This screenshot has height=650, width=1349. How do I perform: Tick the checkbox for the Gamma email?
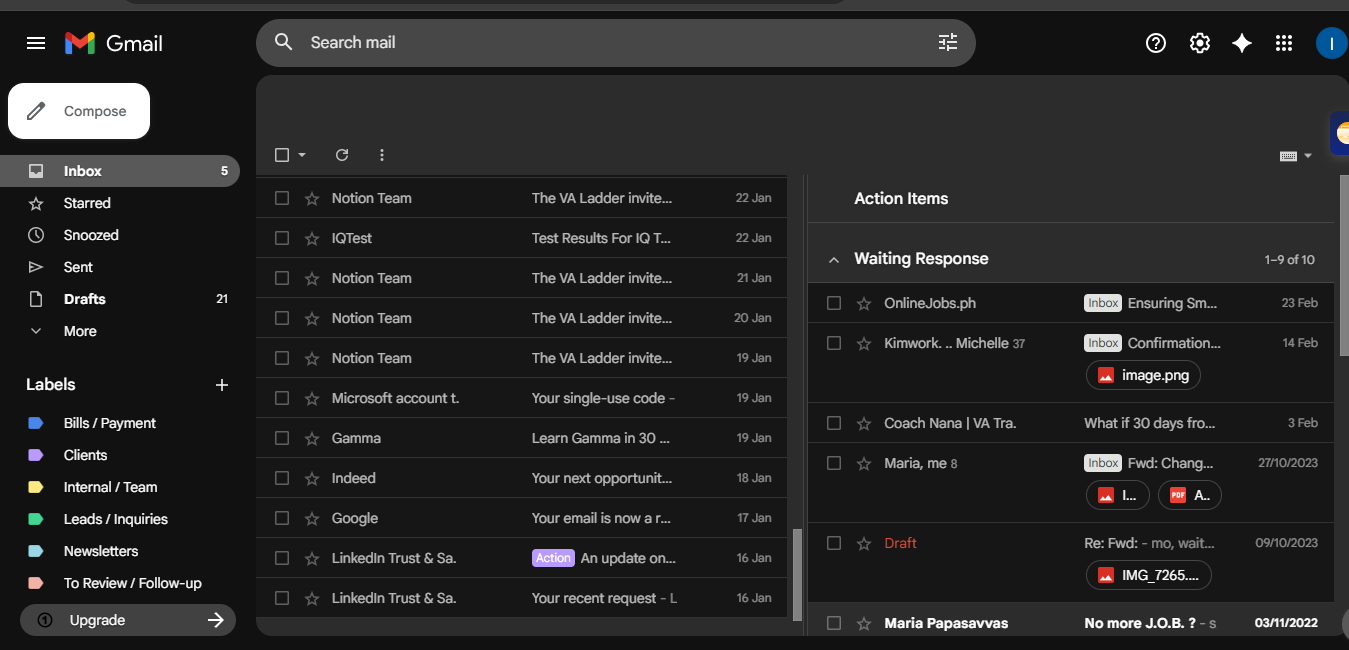(x=282, y=438)
